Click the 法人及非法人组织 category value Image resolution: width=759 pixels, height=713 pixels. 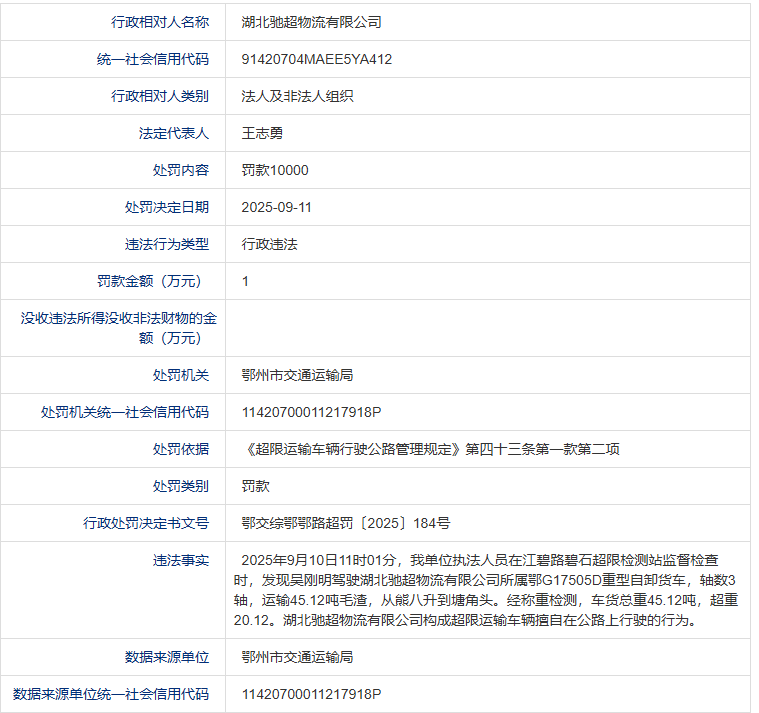click(x=297, y=96)
